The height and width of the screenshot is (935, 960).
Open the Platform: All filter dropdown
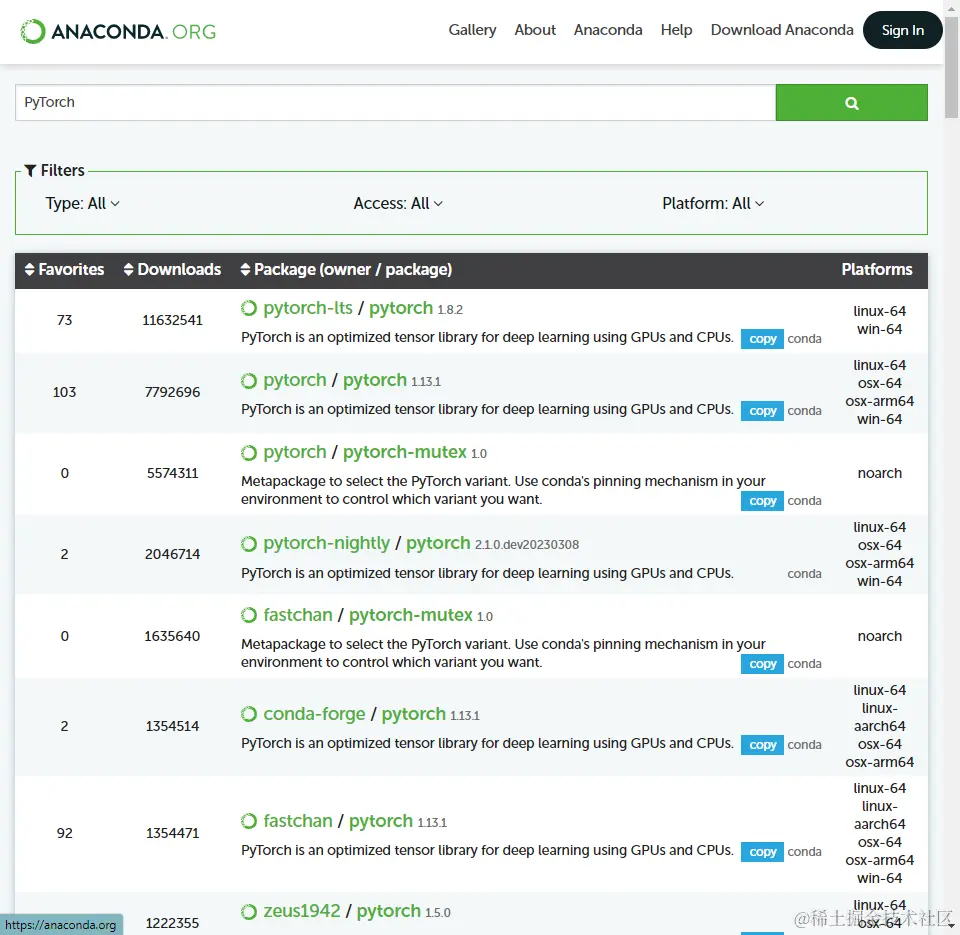coord(713,203)
